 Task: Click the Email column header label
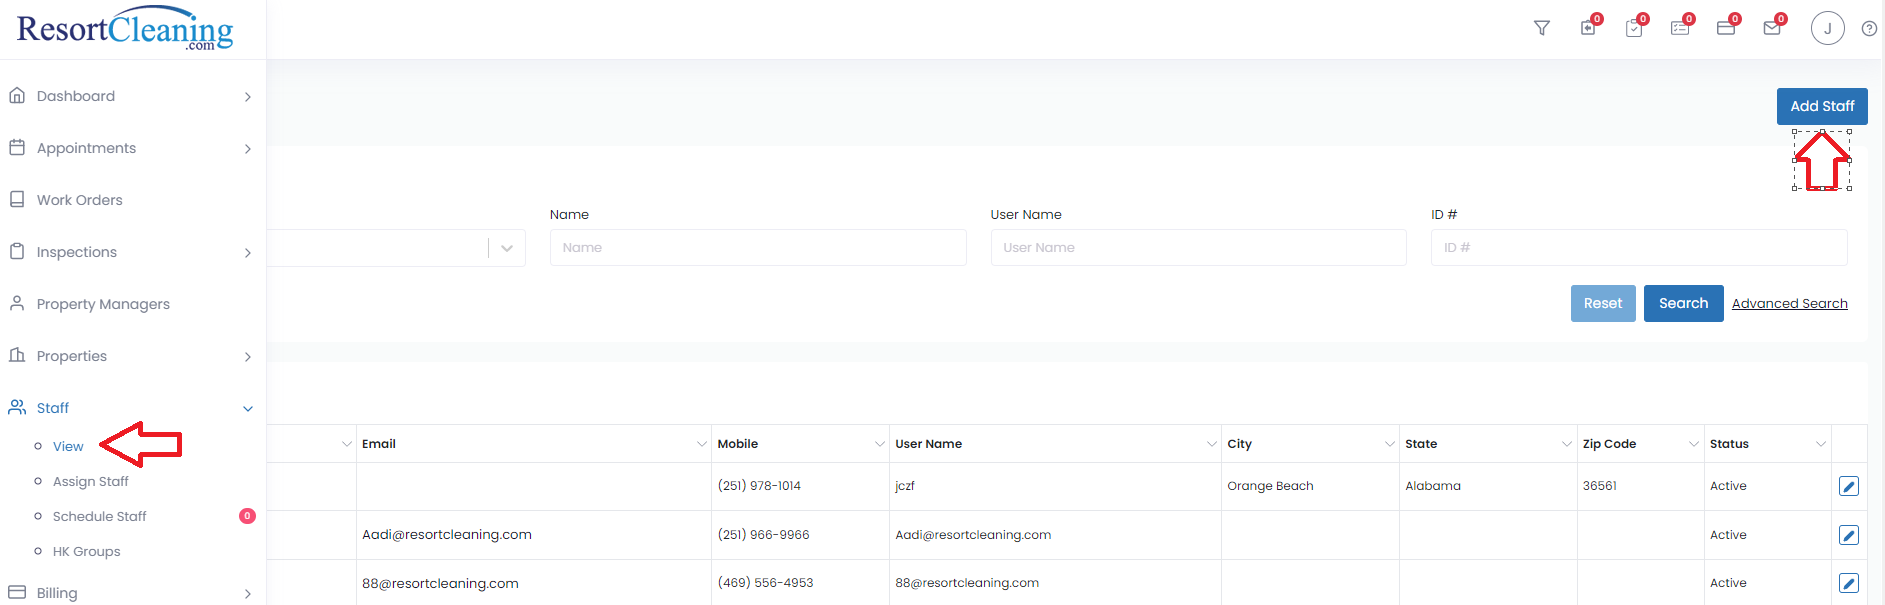pos(379,444)
